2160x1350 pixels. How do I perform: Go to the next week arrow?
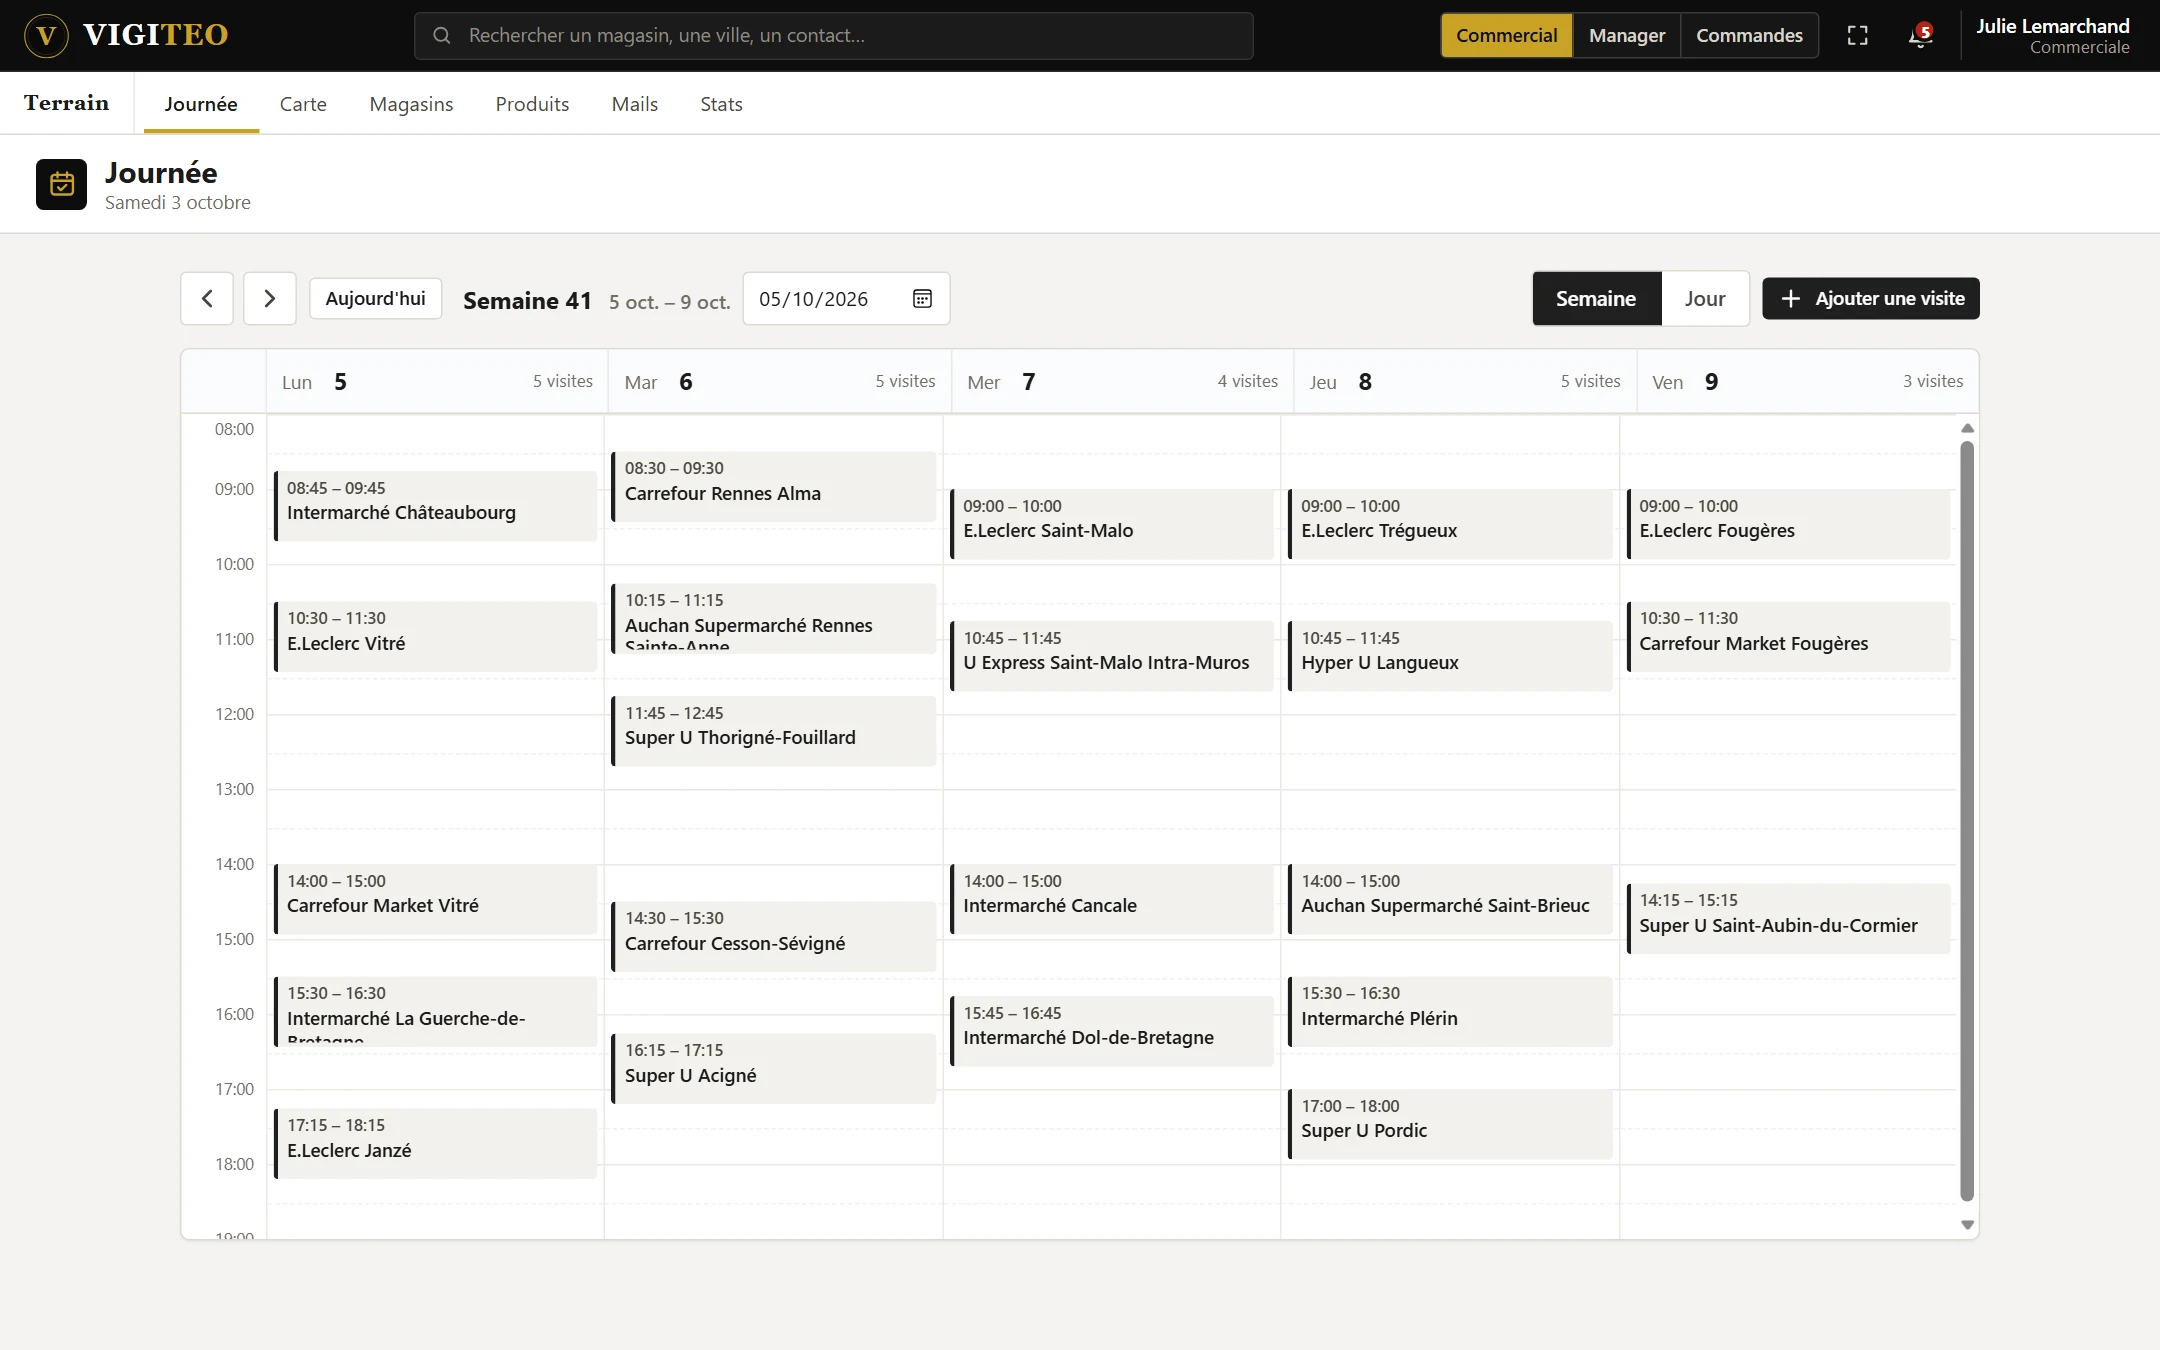pos(270,298)
